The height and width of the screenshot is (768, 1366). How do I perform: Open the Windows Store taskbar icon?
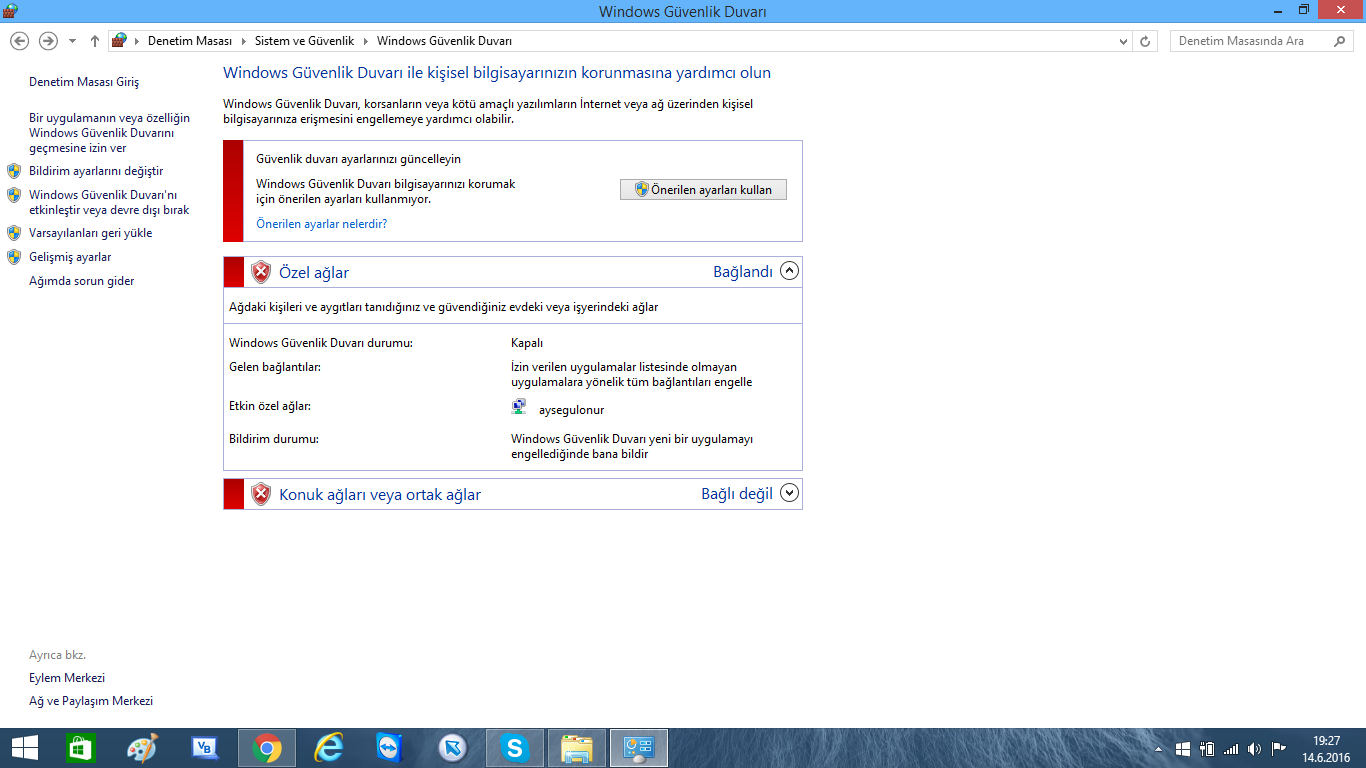click(x=81, y=748)
